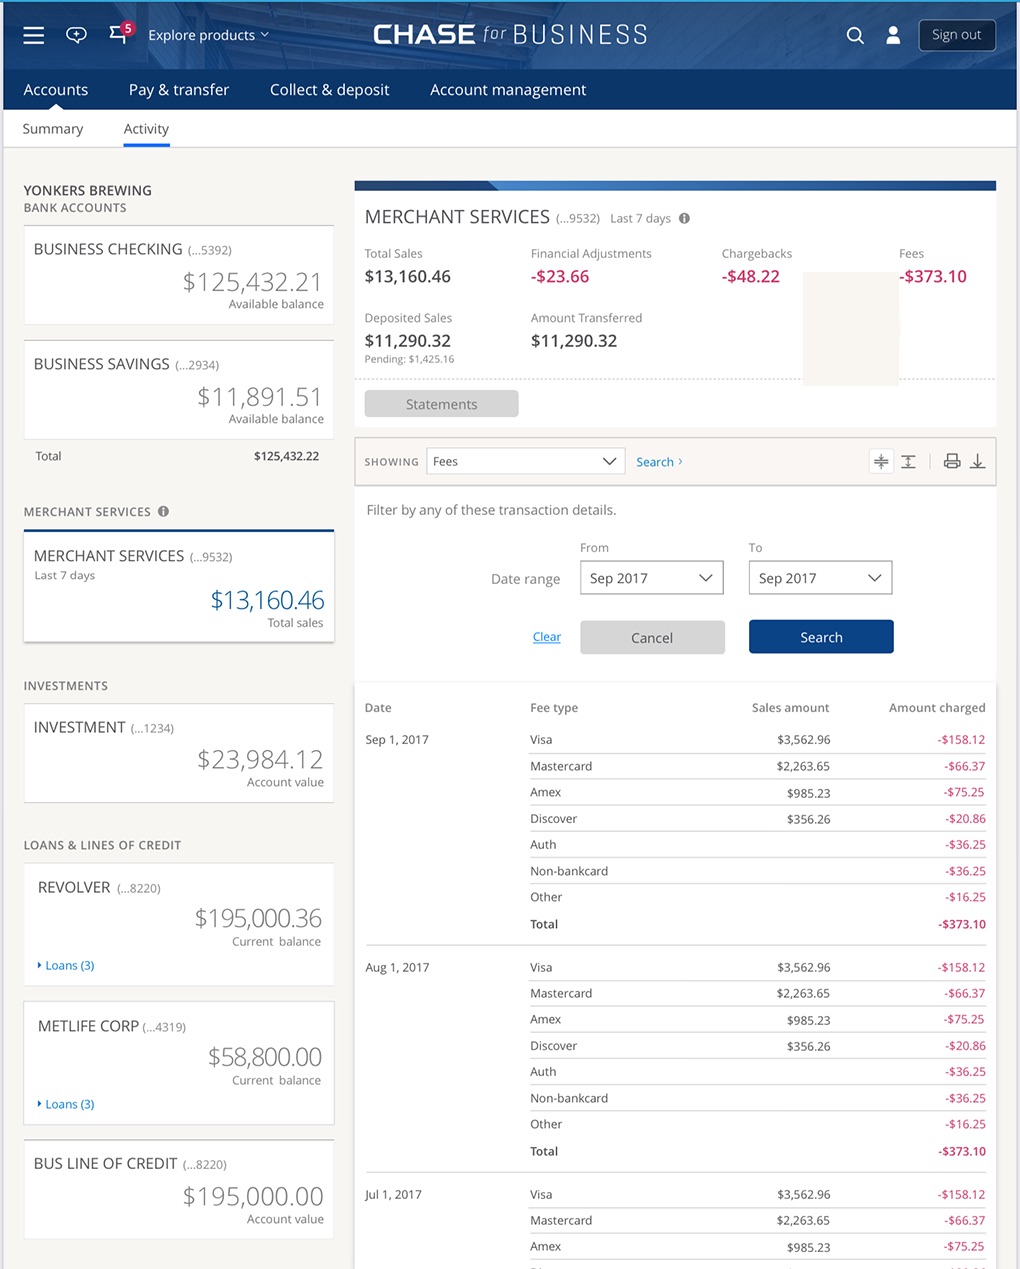Image resolution: width=1020 pixels, height=1269 pixels.
Task: Expand Loans (3) under Revolver
Action: (x=66, y=965)
